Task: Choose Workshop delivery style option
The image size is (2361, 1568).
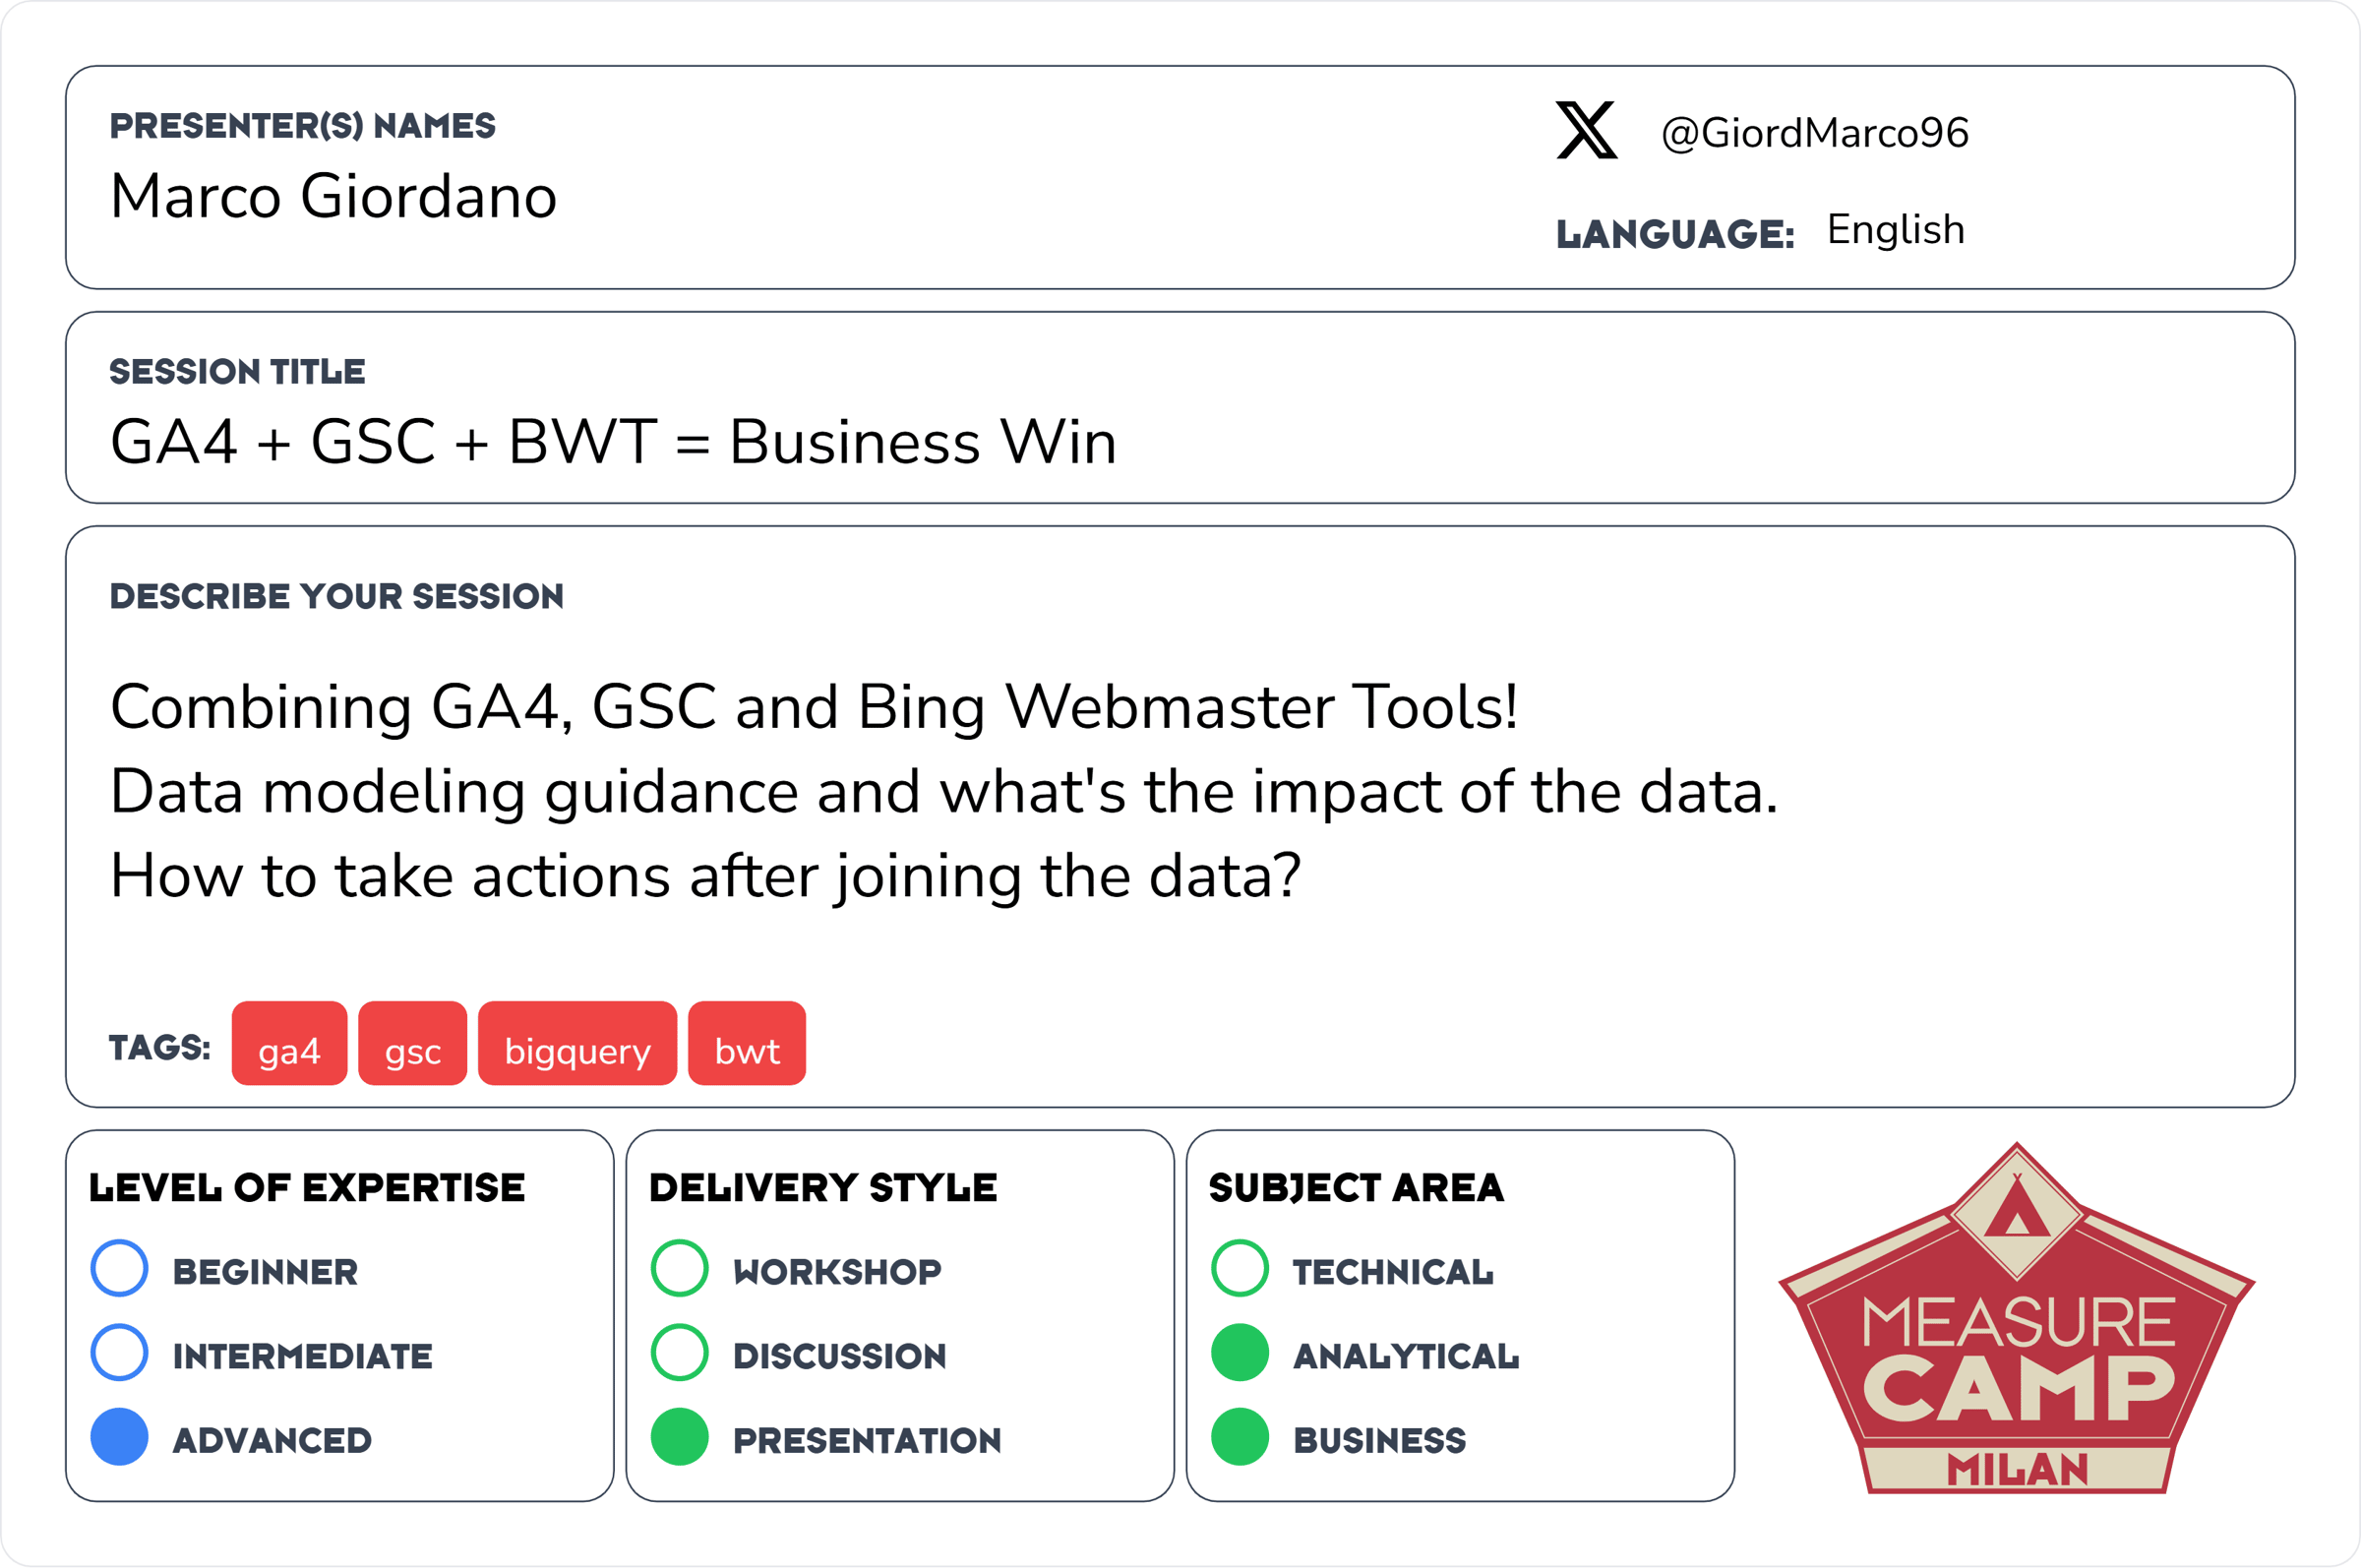Action: [679, 1268]
